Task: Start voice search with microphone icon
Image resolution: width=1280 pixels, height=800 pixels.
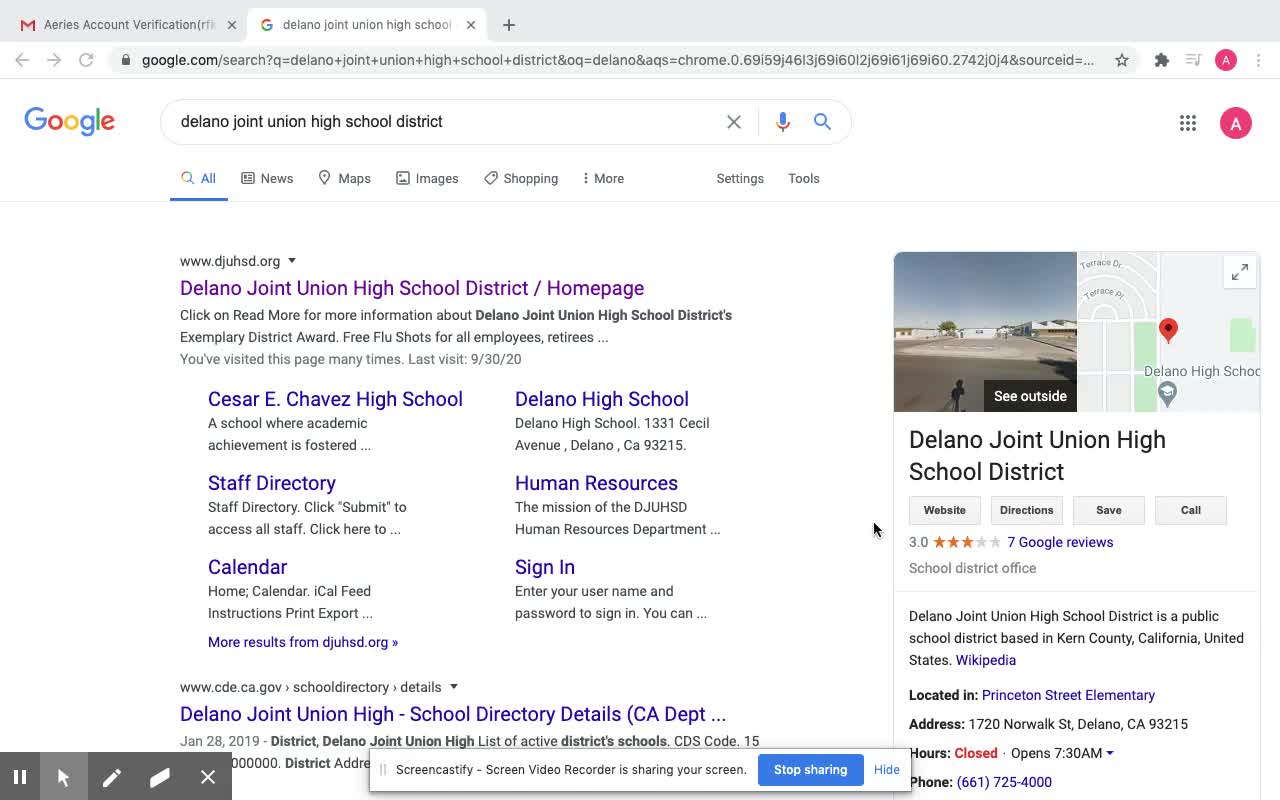Action: [x=783, y=122]
